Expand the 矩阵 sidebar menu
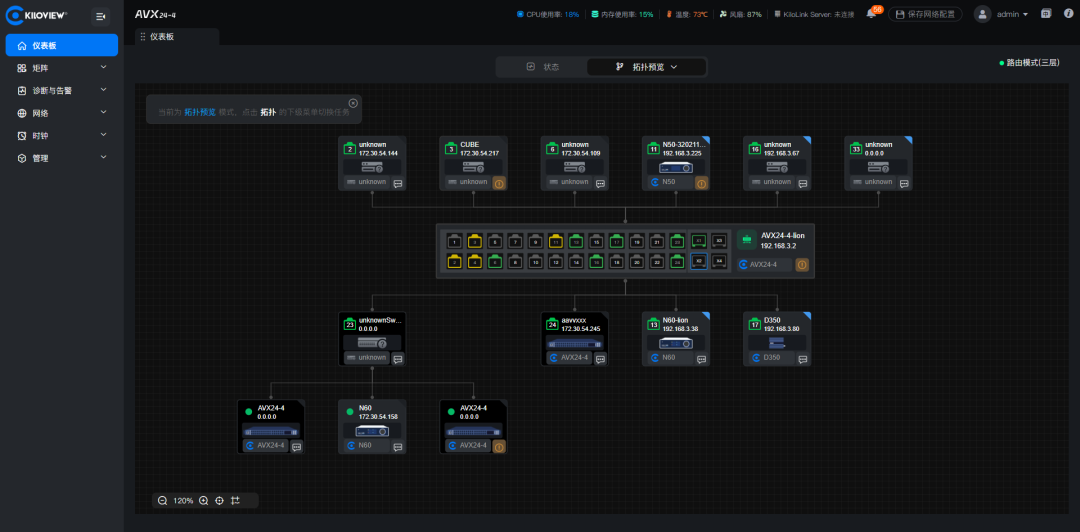Viewport: 1080px width, 532px height. point(62,68)
